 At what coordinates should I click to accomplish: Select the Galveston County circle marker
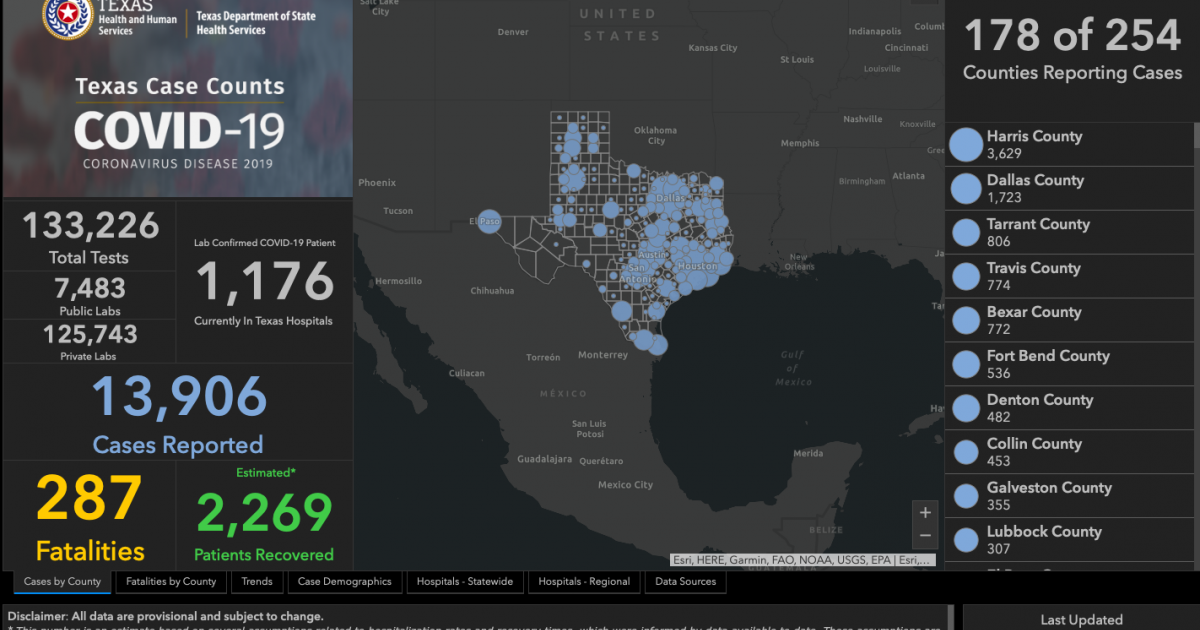966,496
